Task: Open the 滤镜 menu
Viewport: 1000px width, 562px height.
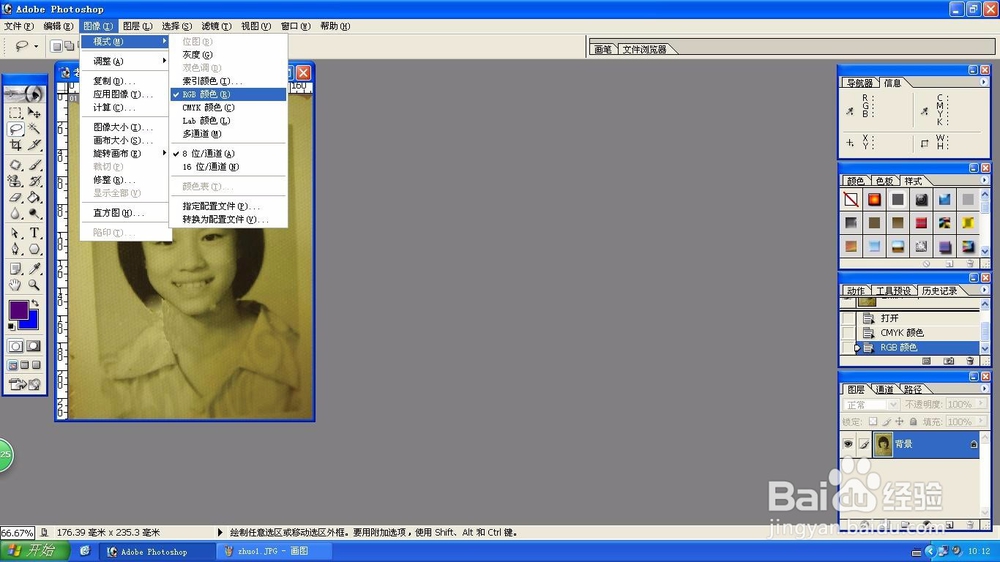Action: (x=216, y=26)
